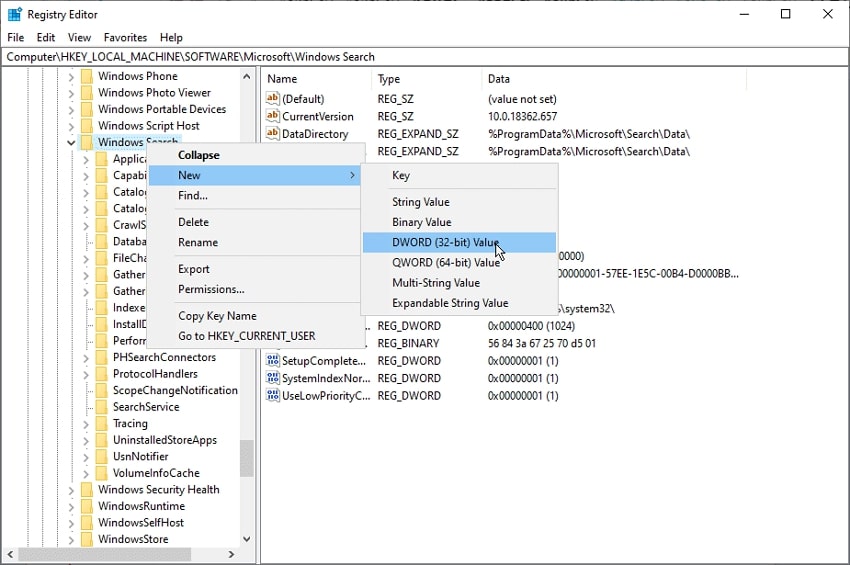
Task: Click the SetupComplete DWORD value icon
Action: pyautogui.click(x=273, y=361)
